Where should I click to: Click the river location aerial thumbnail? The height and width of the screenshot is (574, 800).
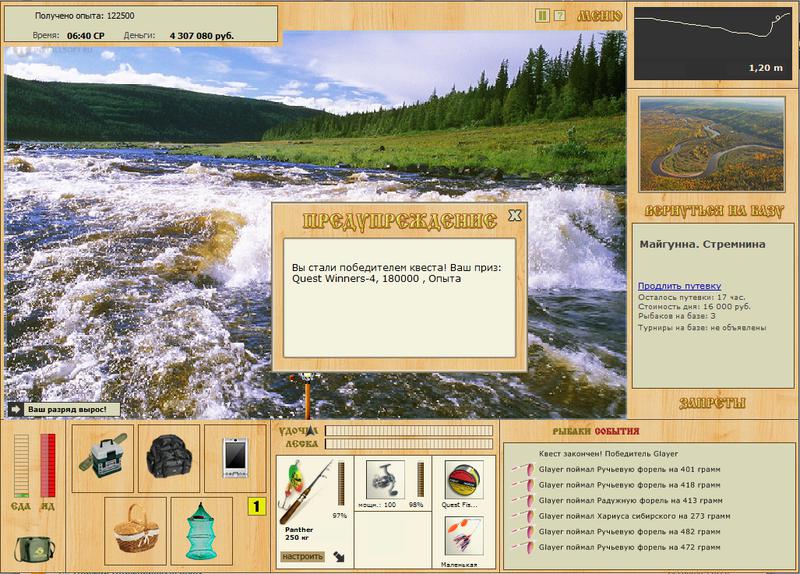click(712, 144)
